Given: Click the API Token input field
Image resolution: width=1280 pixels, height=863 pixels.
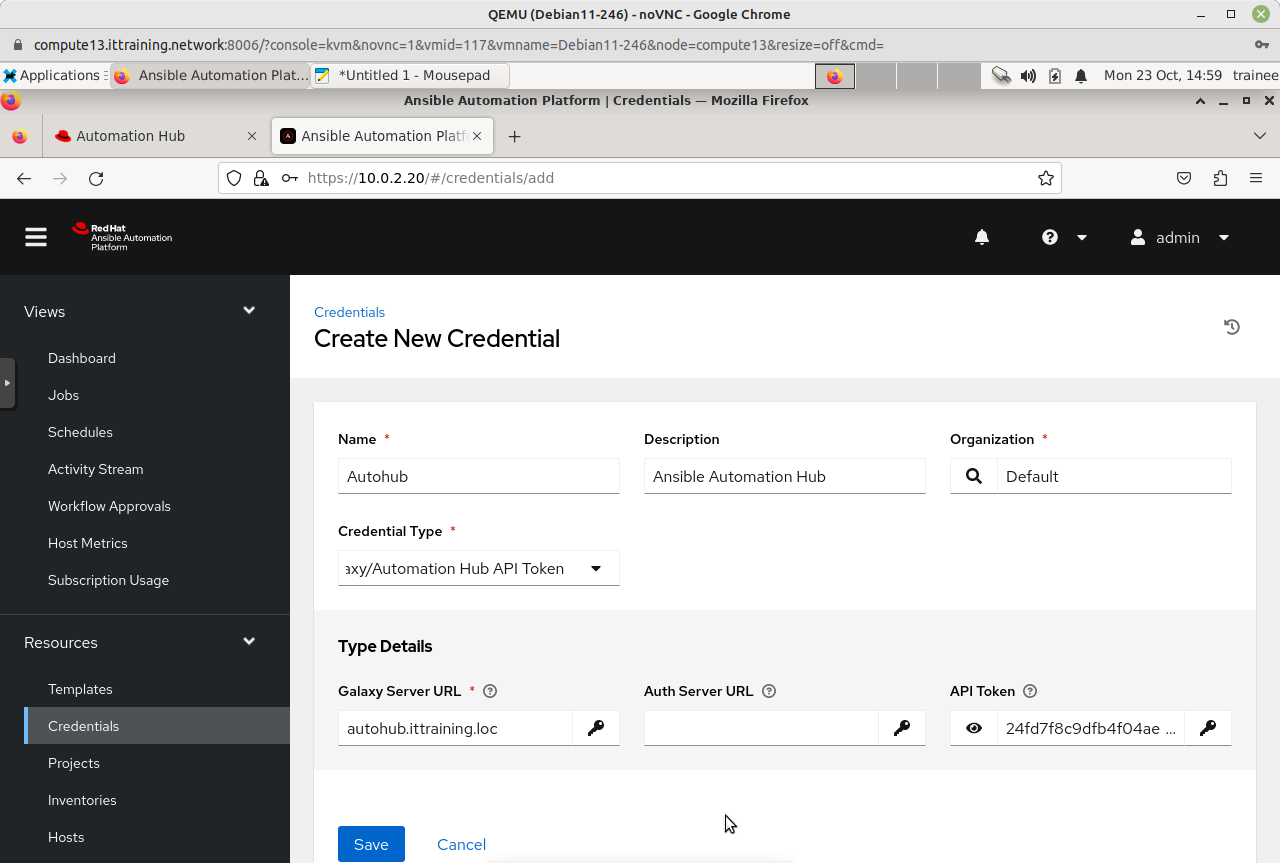Looking at the screenshot, I should point(1091,728).
